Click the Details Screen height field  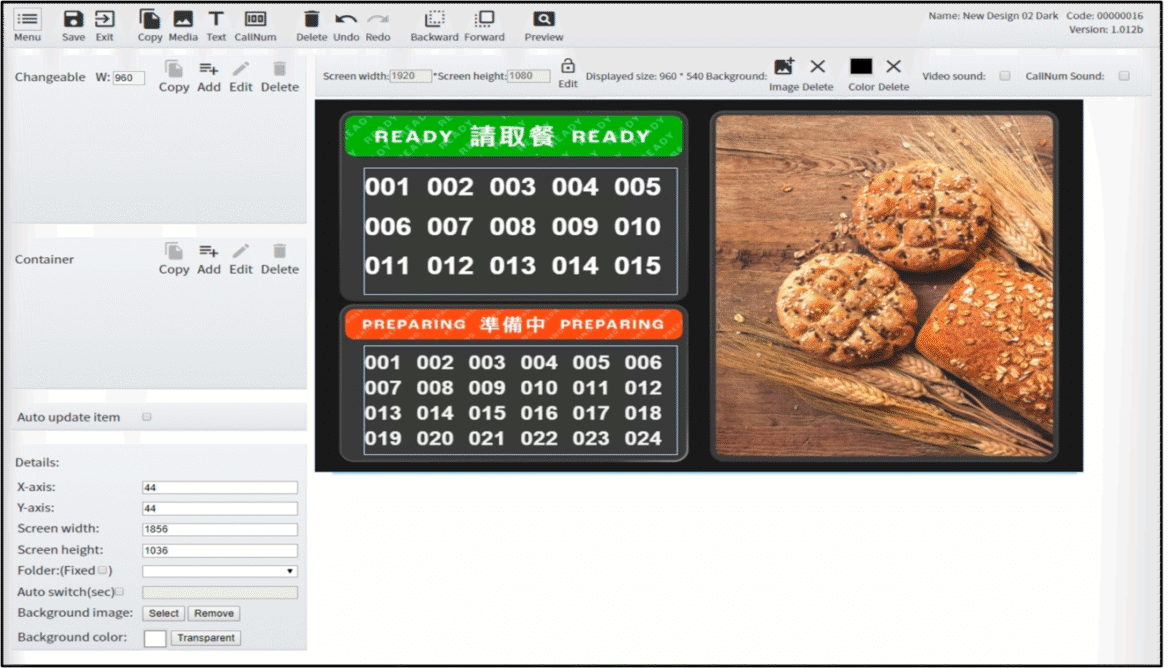click(x=220, y=551)
